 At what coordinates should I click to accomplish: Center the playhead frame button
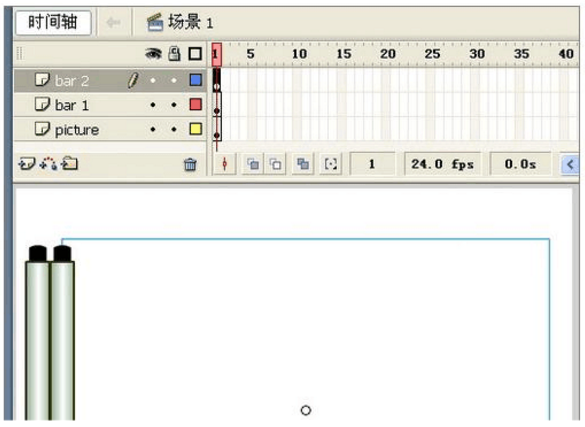point(225,164)
